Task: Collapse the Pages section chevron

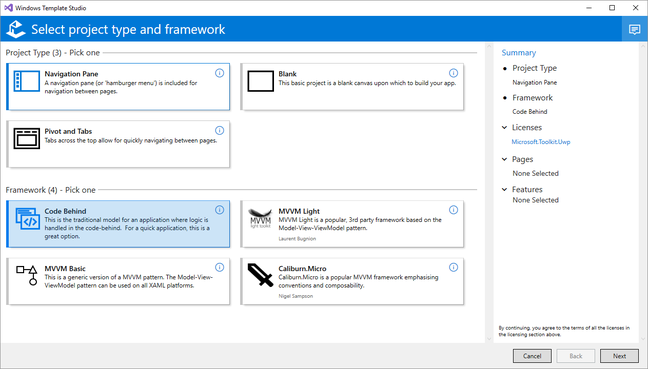Action: (504, 159)
